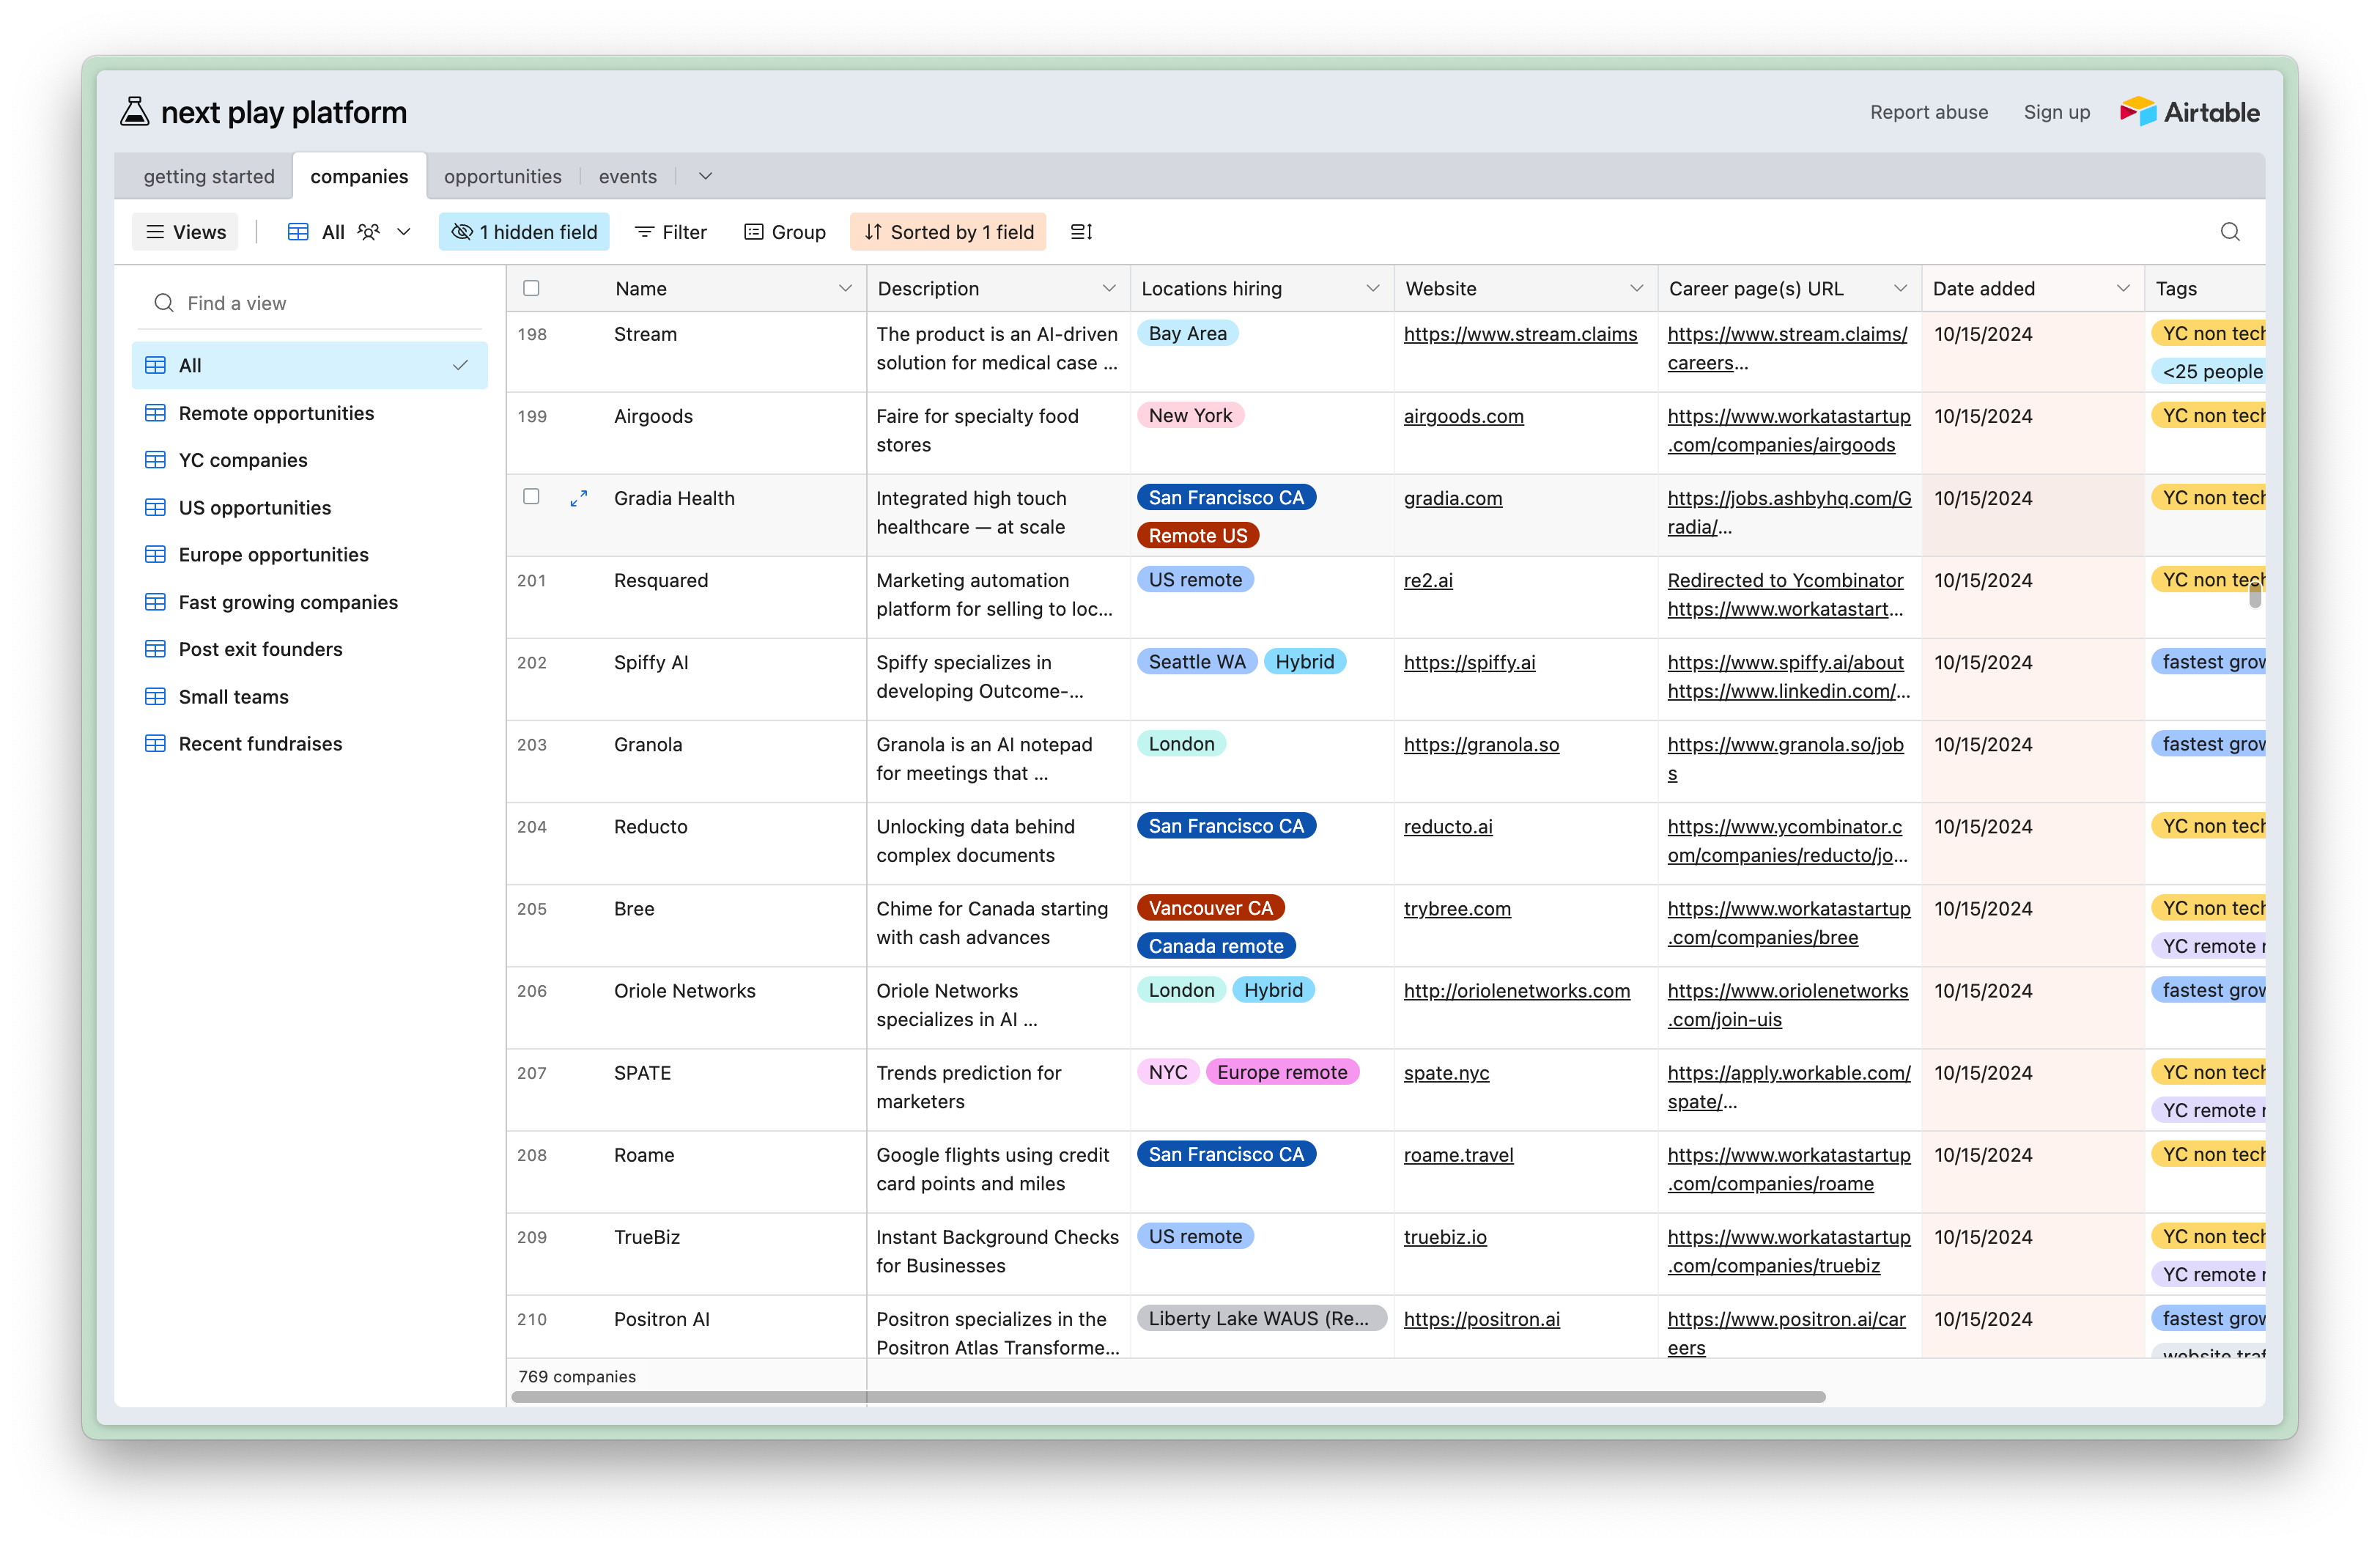Open the 1 hidden field toggle
2380x1548 pixels.
524,232
